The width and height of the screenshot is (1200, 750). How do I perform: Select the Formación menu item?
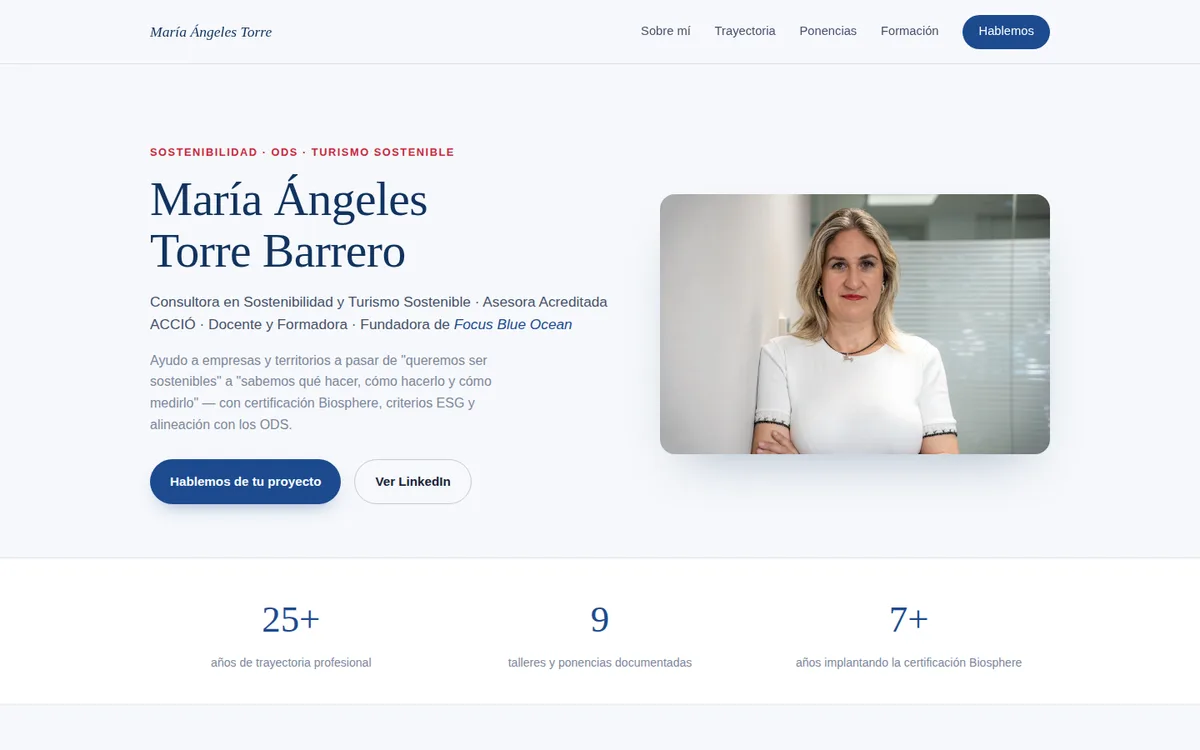[x=910, y=31]
